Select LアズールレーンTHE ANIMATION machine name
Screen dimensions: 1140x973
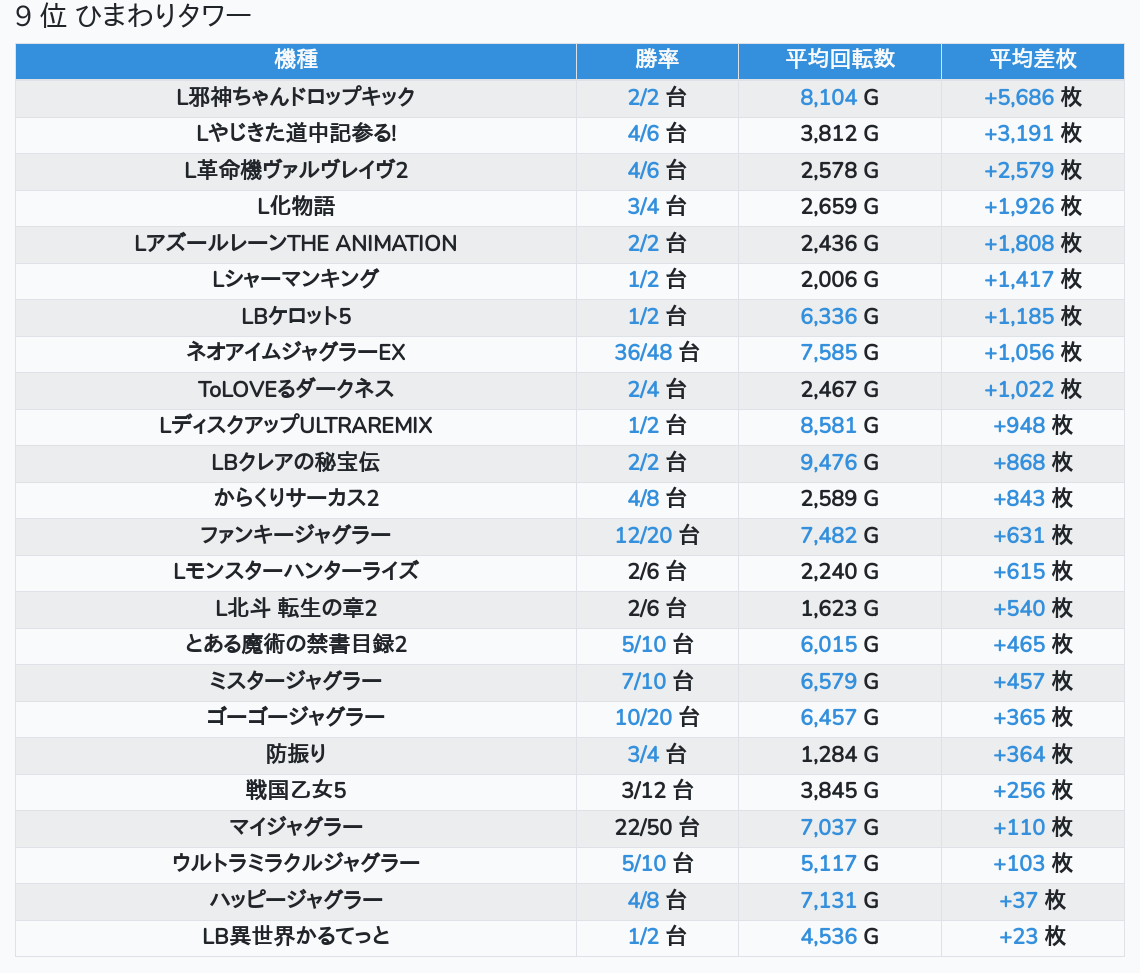point(296,243)
